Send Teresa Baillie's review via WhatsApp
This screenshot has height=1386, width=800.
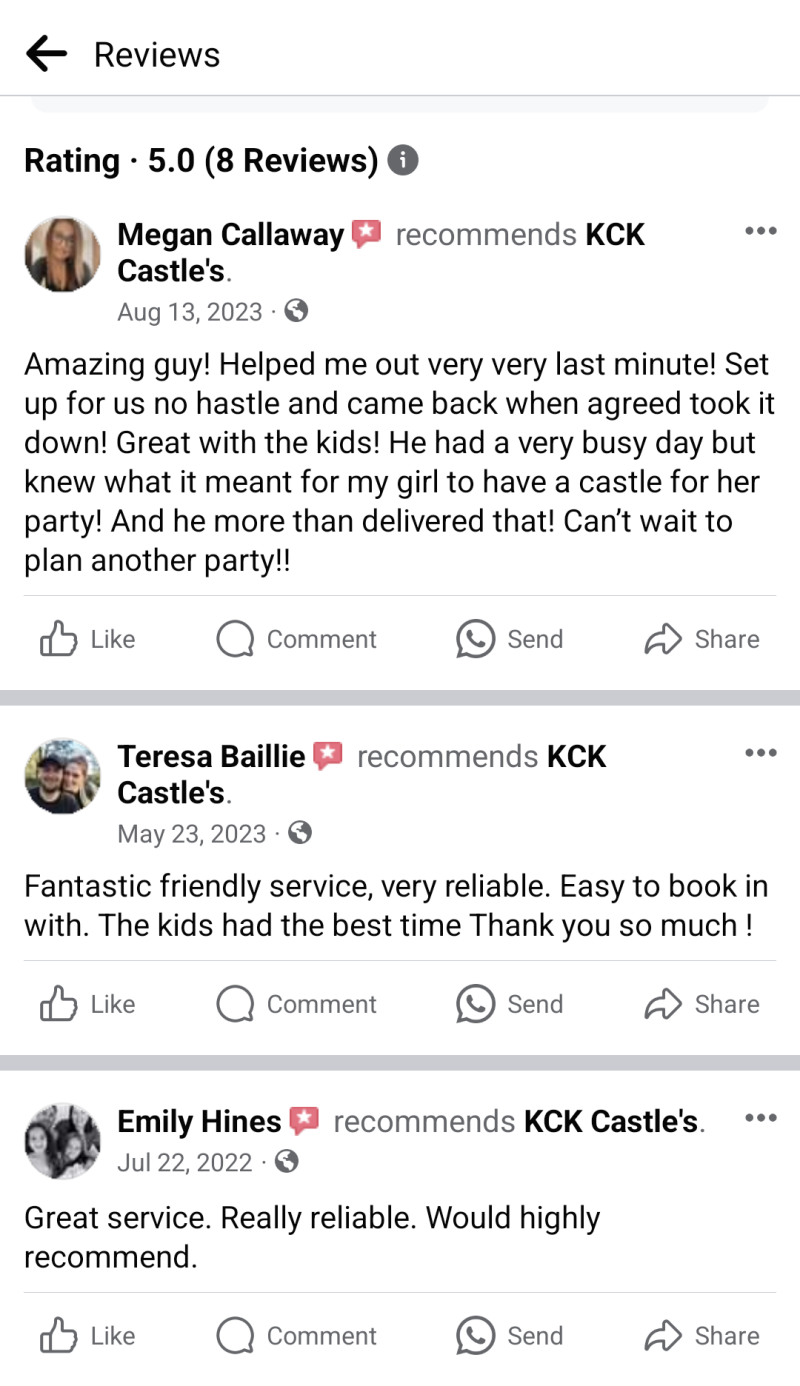click(x=509, y=1004)
